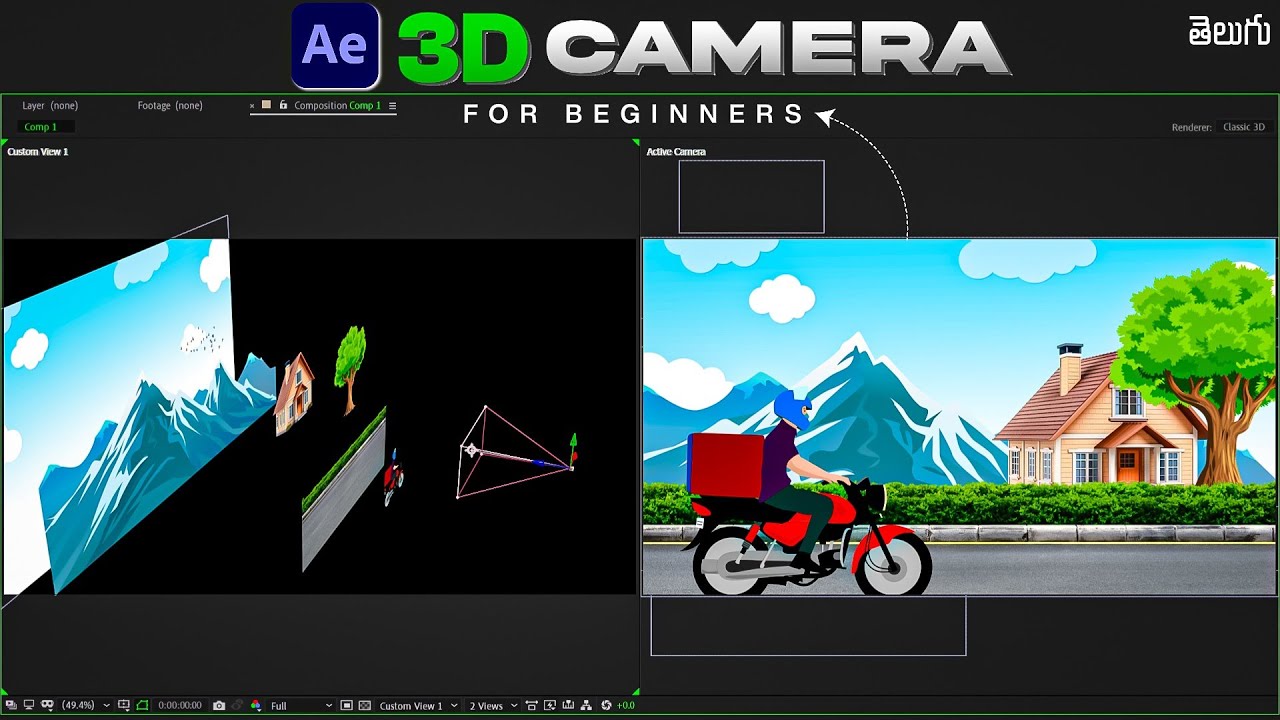
Task: Click the Active Camera viewport label
Action: [x=676, y=152]
